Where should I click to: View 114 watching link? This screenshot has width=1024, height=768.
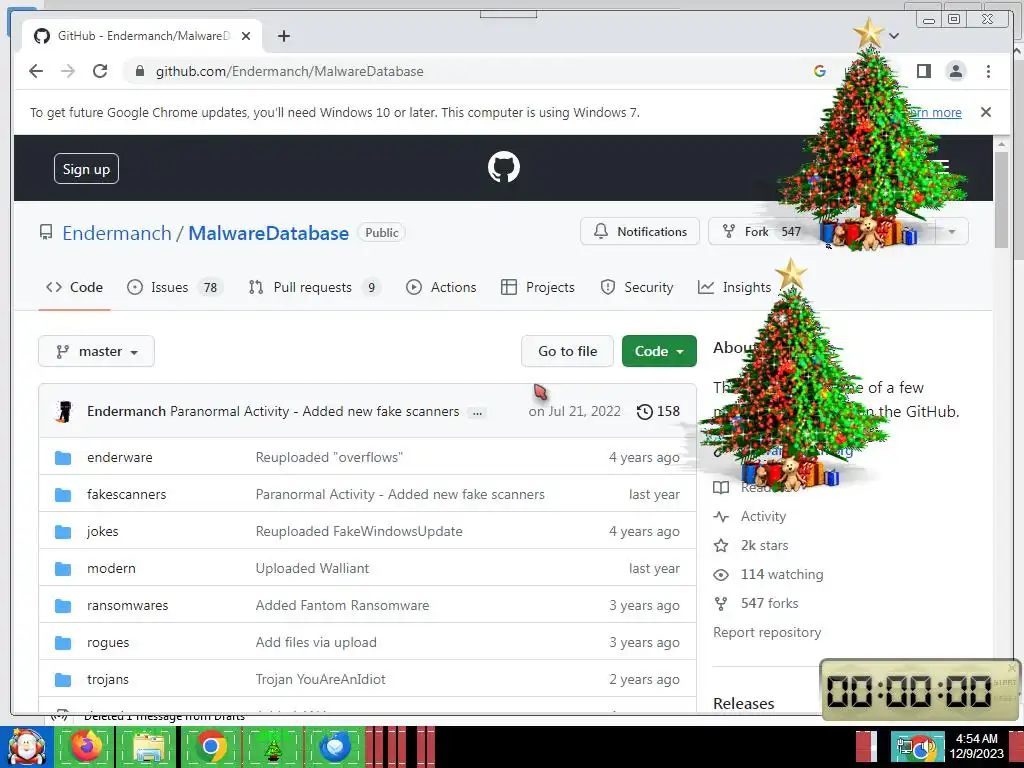[782, 575]
